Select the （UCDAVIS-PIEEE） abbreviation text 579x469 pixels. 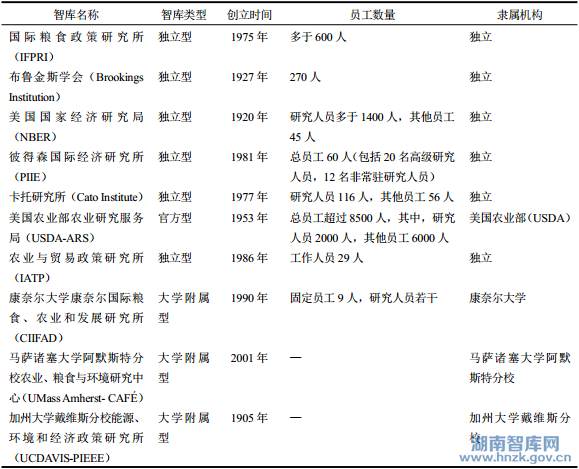tap(62, 458)
